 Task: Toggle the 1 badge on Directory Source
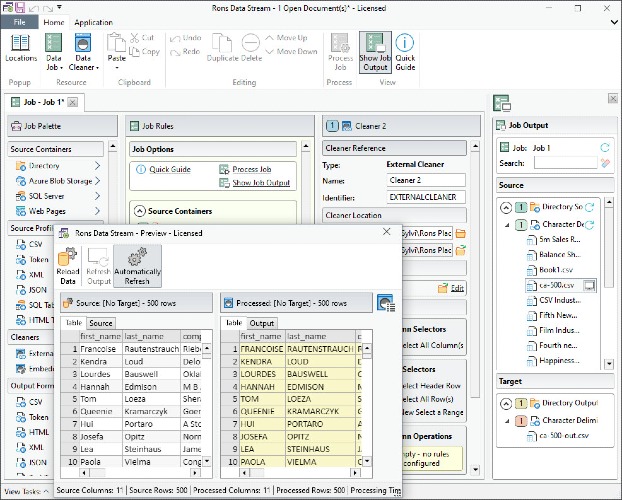(521, 207)
